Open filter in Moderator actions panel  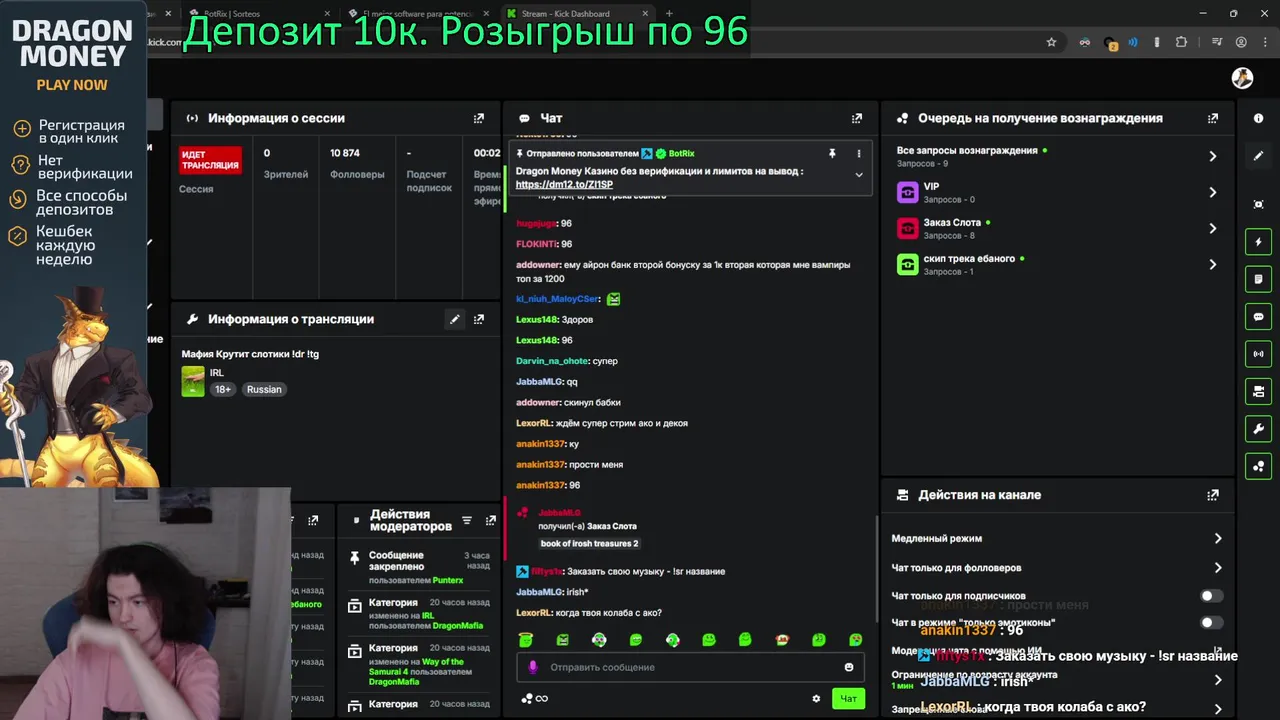click(466, 520)
